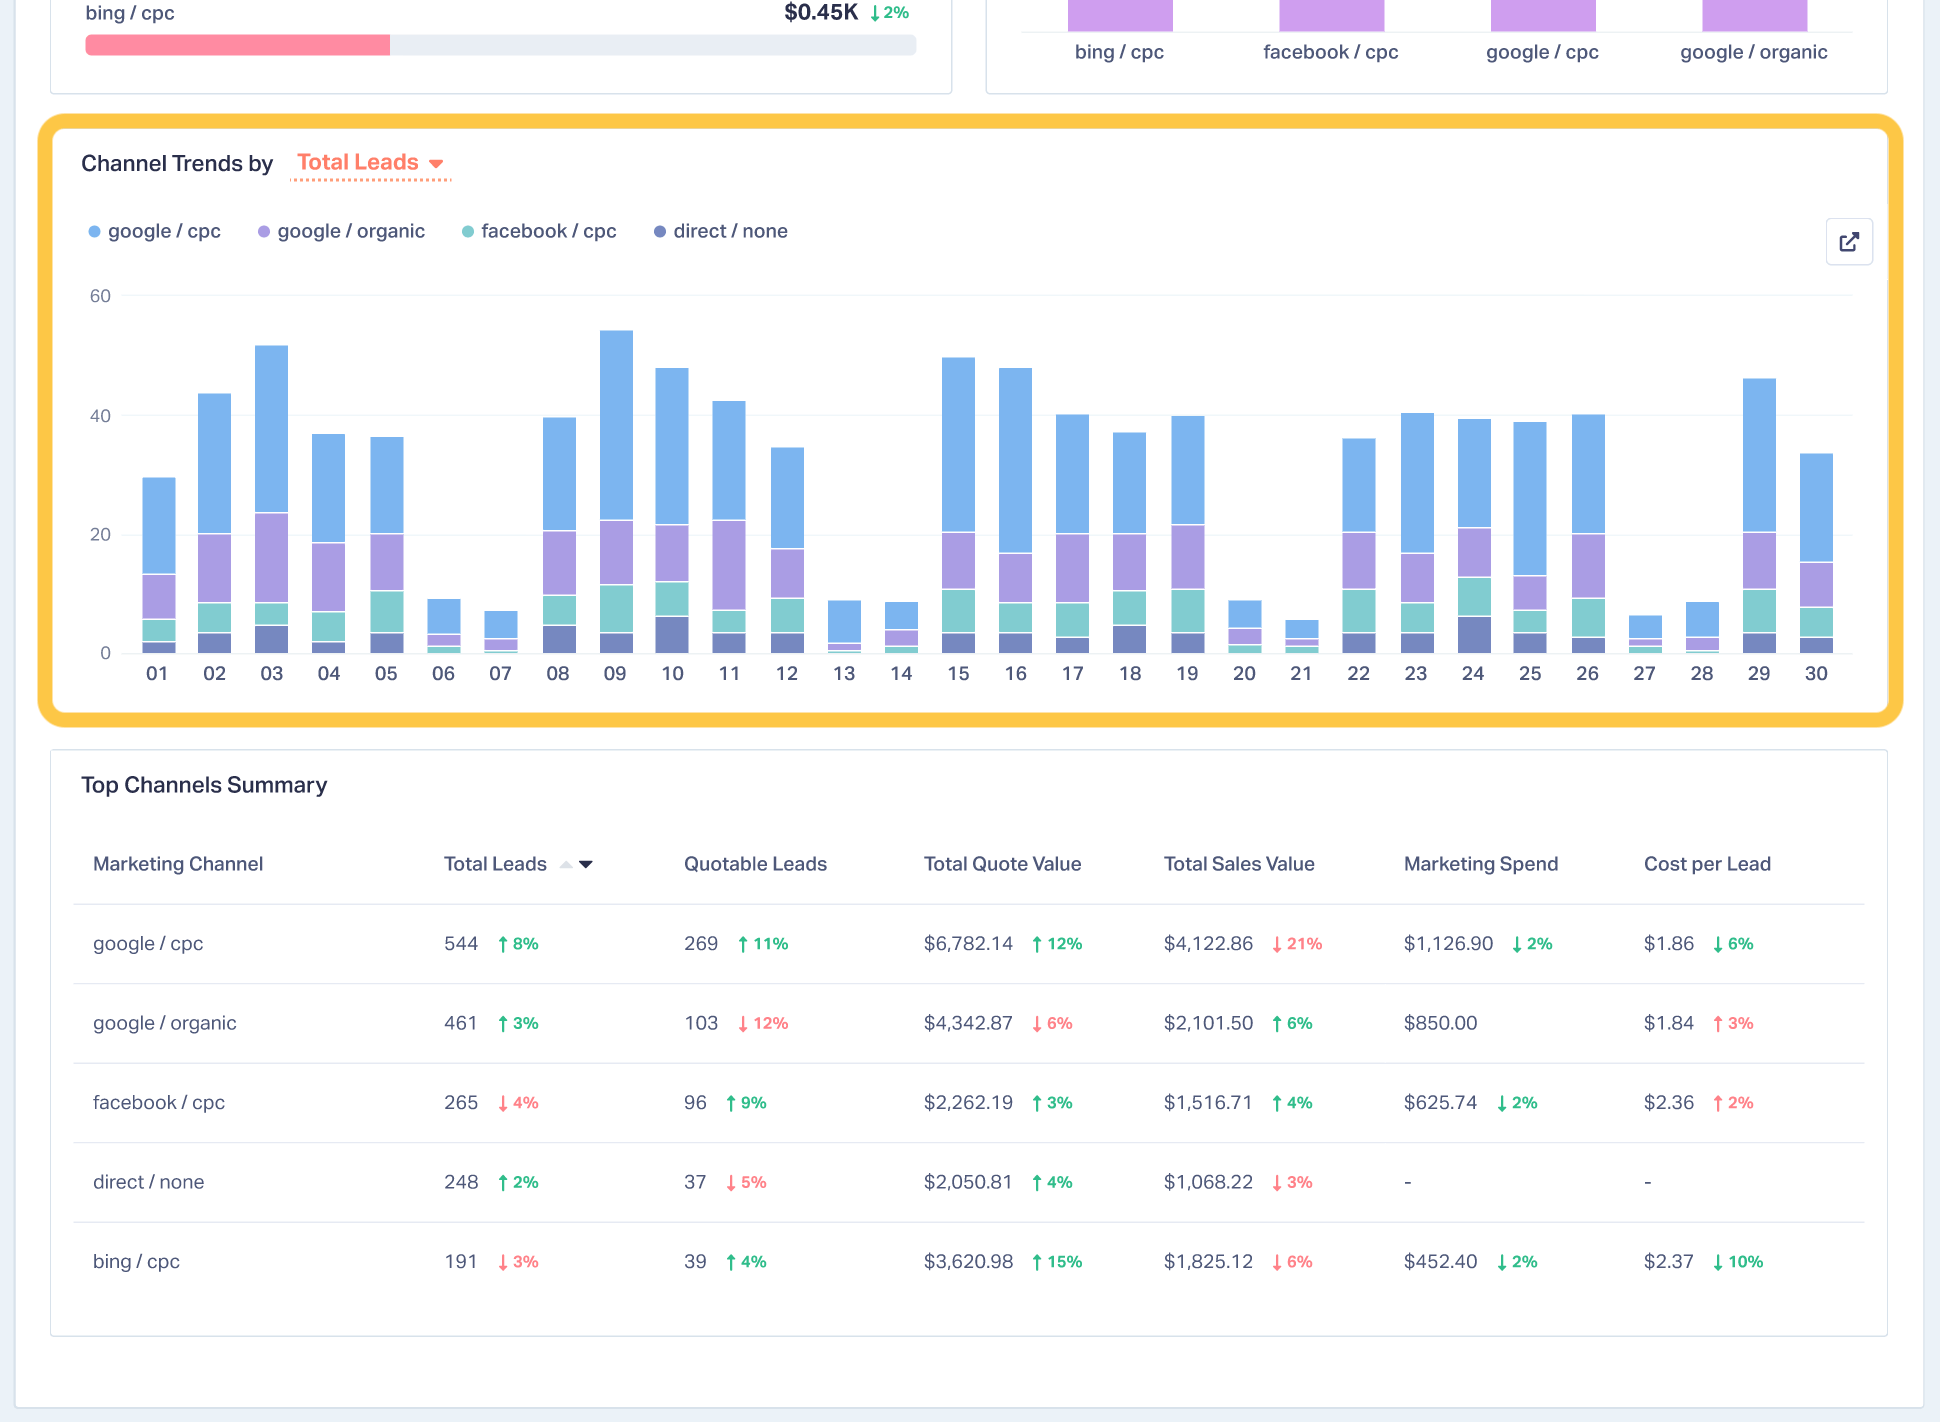
Task: Sort ascending by Total Leads column arrow
Action: tap(566, 865)
